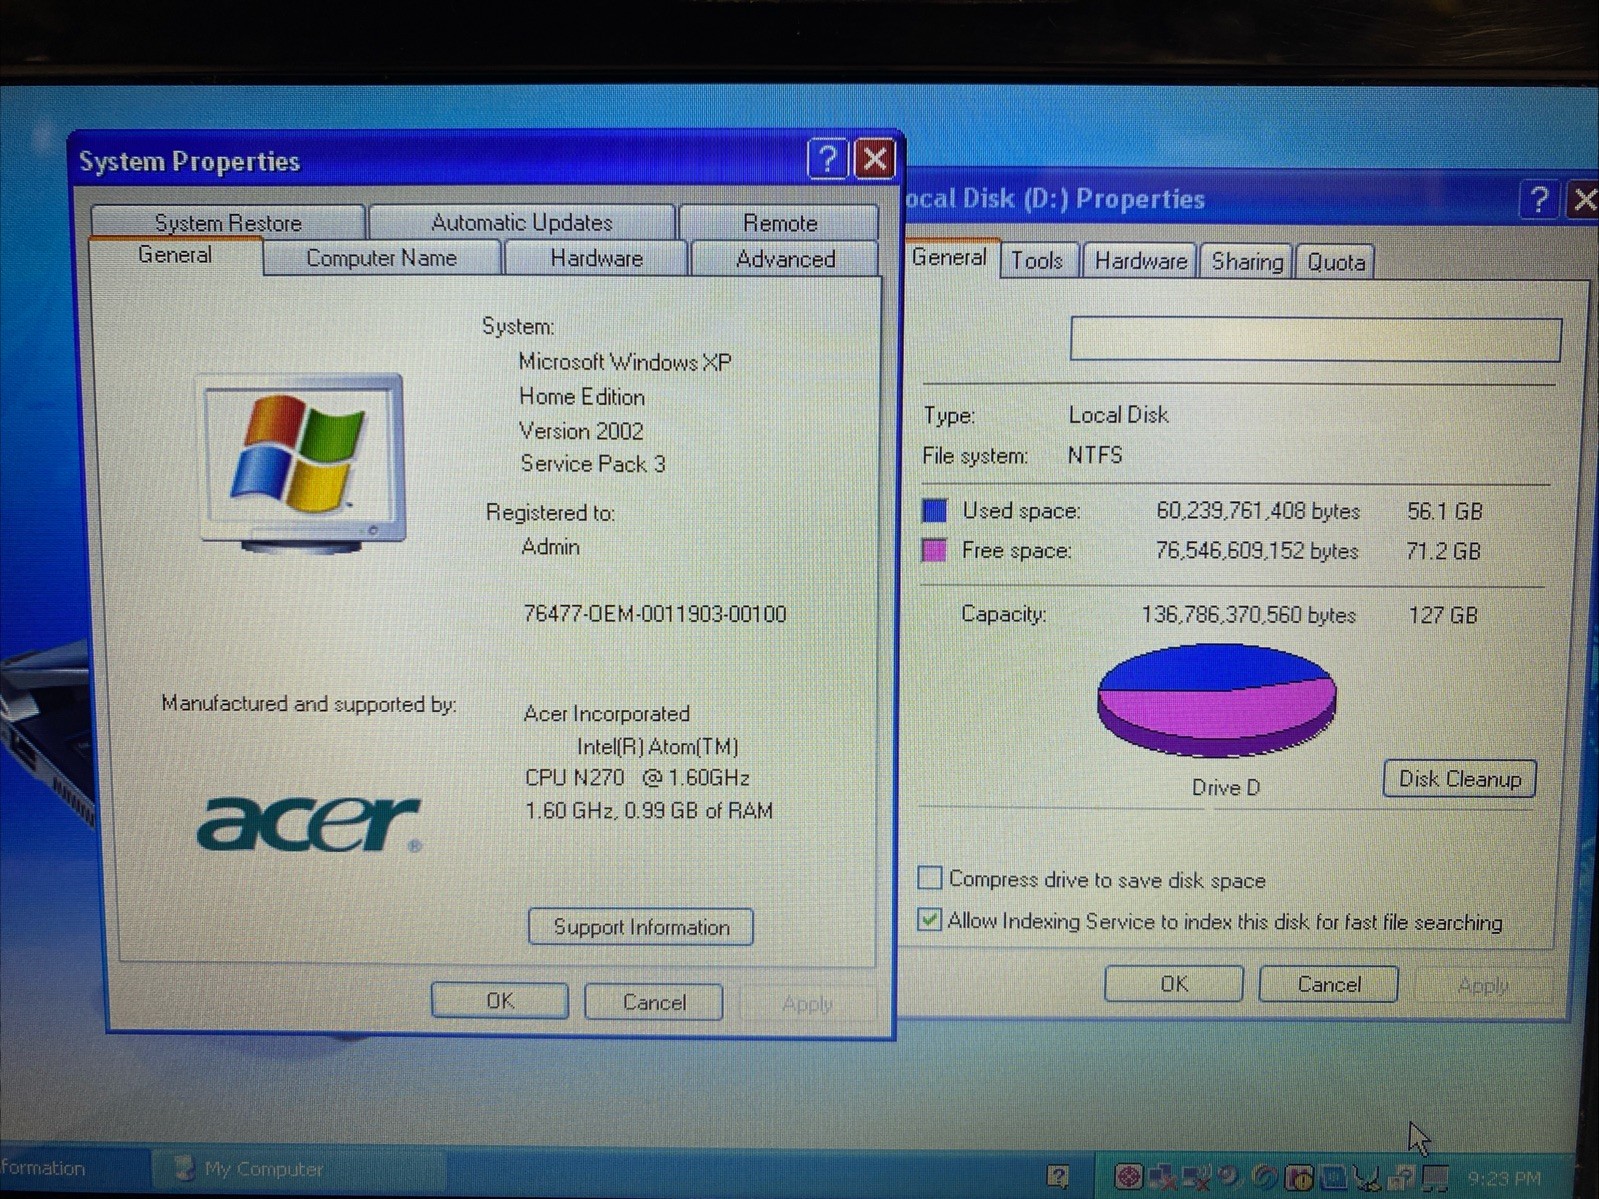Click the Drive D pie chart
The height and width of the screenshot is (1199, 1599).
[x=1216, y=700]
